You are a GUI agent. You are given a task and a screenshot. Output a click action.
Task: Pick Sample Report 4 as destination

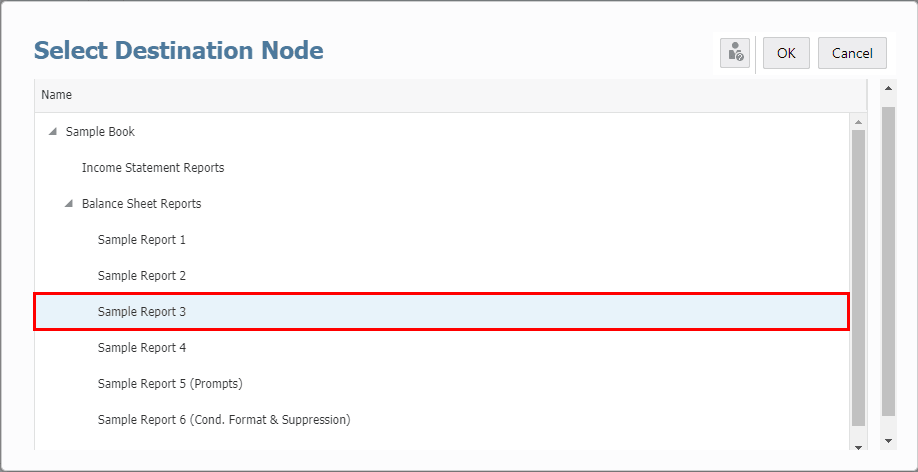click(x=142, y=348)
